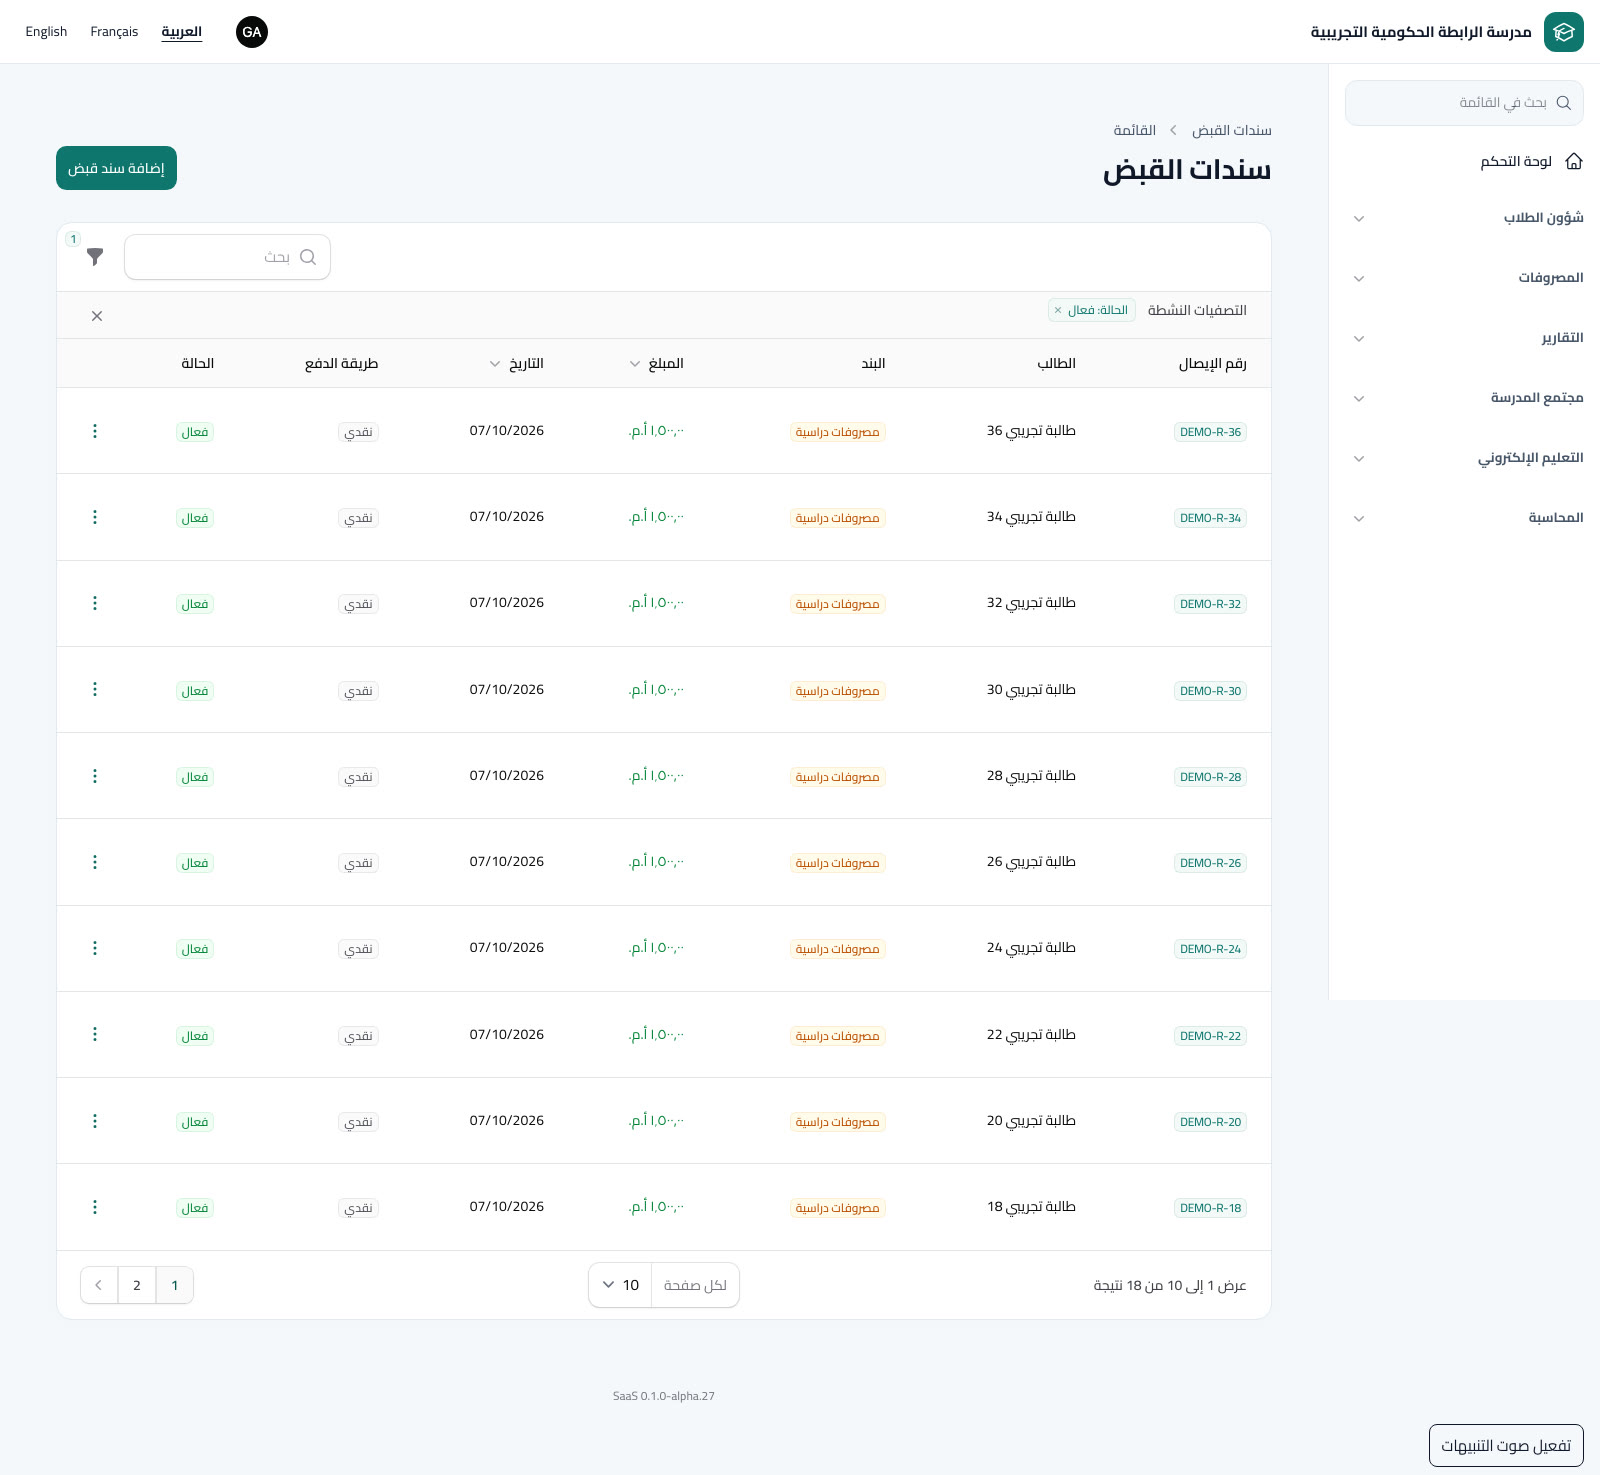Open row actions menu for DEMO-R-32

[95, 603]
